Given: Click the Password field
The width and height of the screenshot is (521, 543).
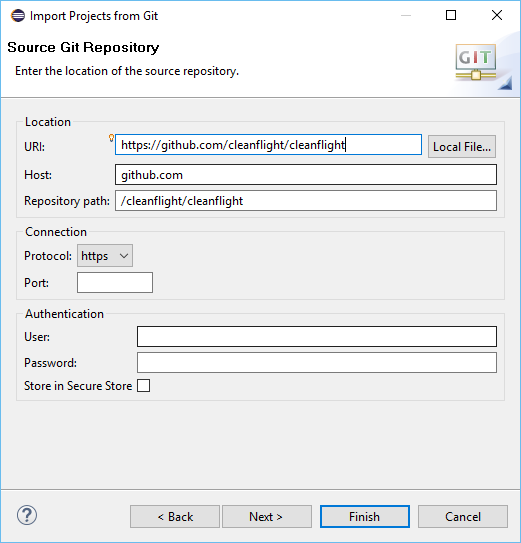Looking at the screenshot, I should (317, 363).
